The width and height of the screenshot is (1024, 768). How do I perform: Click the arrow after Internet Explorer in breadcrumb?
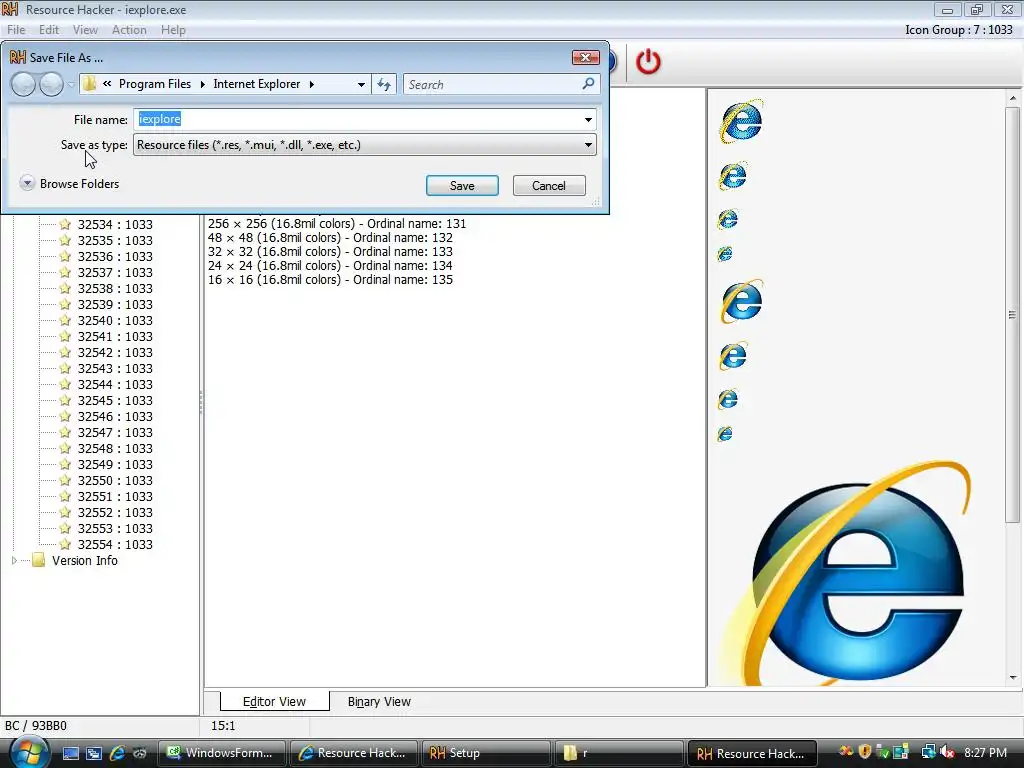(x=312, y=84)
